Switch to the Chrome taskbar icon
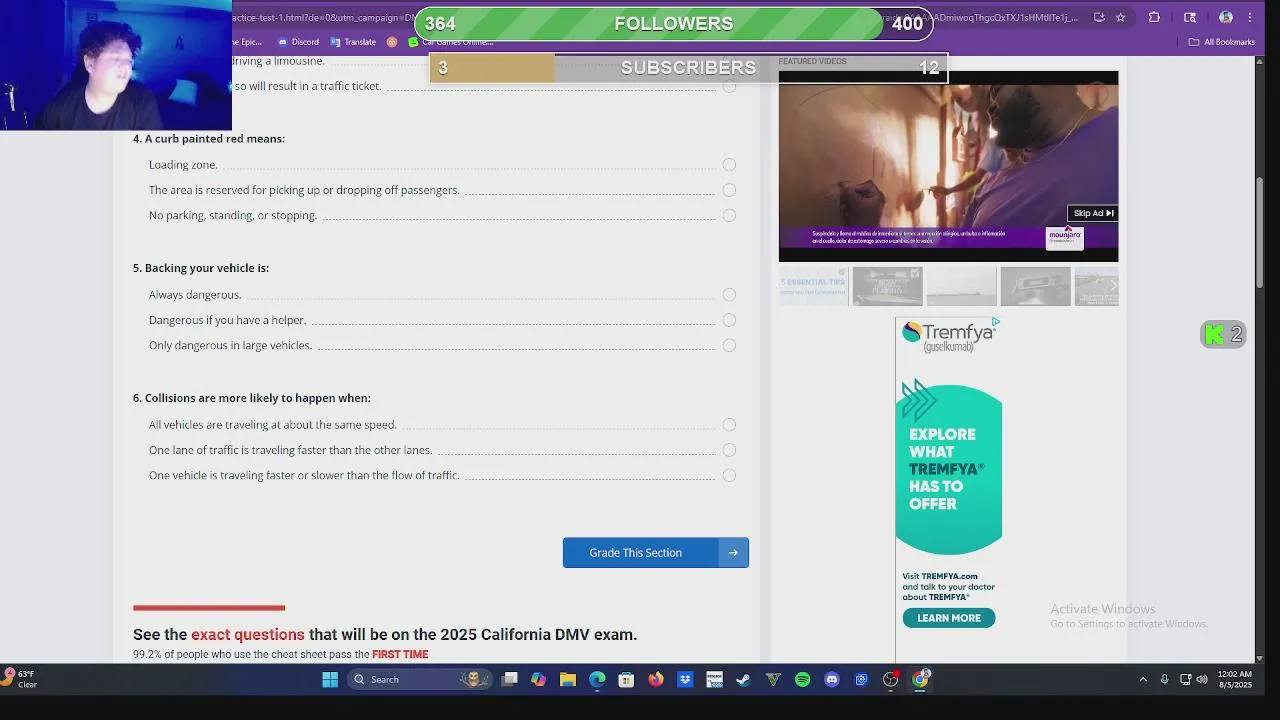This screenshot has width=1280, height=720. click(920, 680)
